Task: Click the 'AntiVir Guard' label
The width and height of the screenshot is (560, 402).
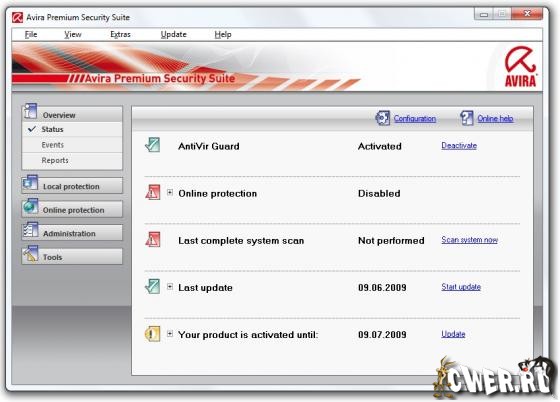Action: 209,146
